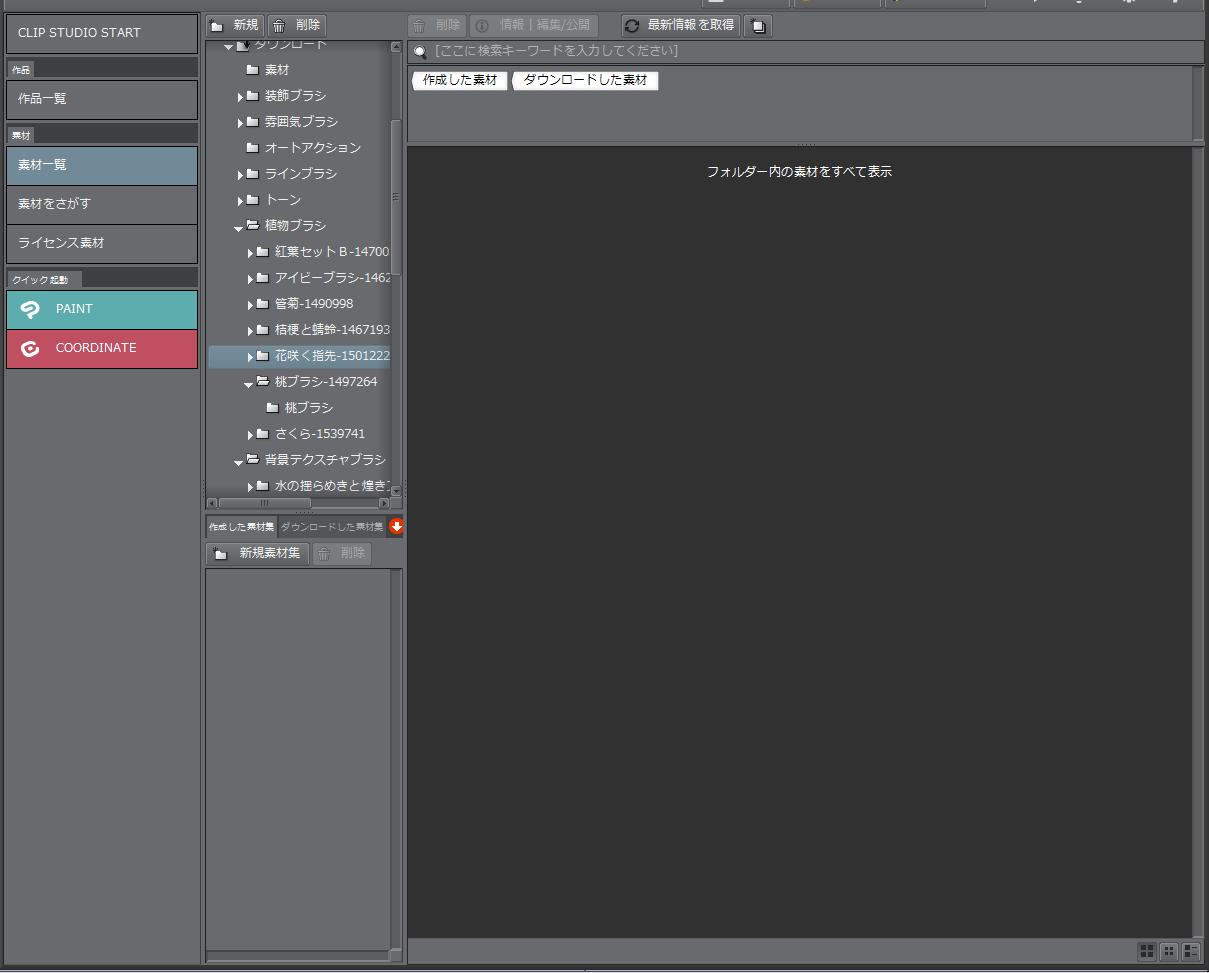
Task: Click the tree scroll up arrow
Action: (x=396, y=47)
